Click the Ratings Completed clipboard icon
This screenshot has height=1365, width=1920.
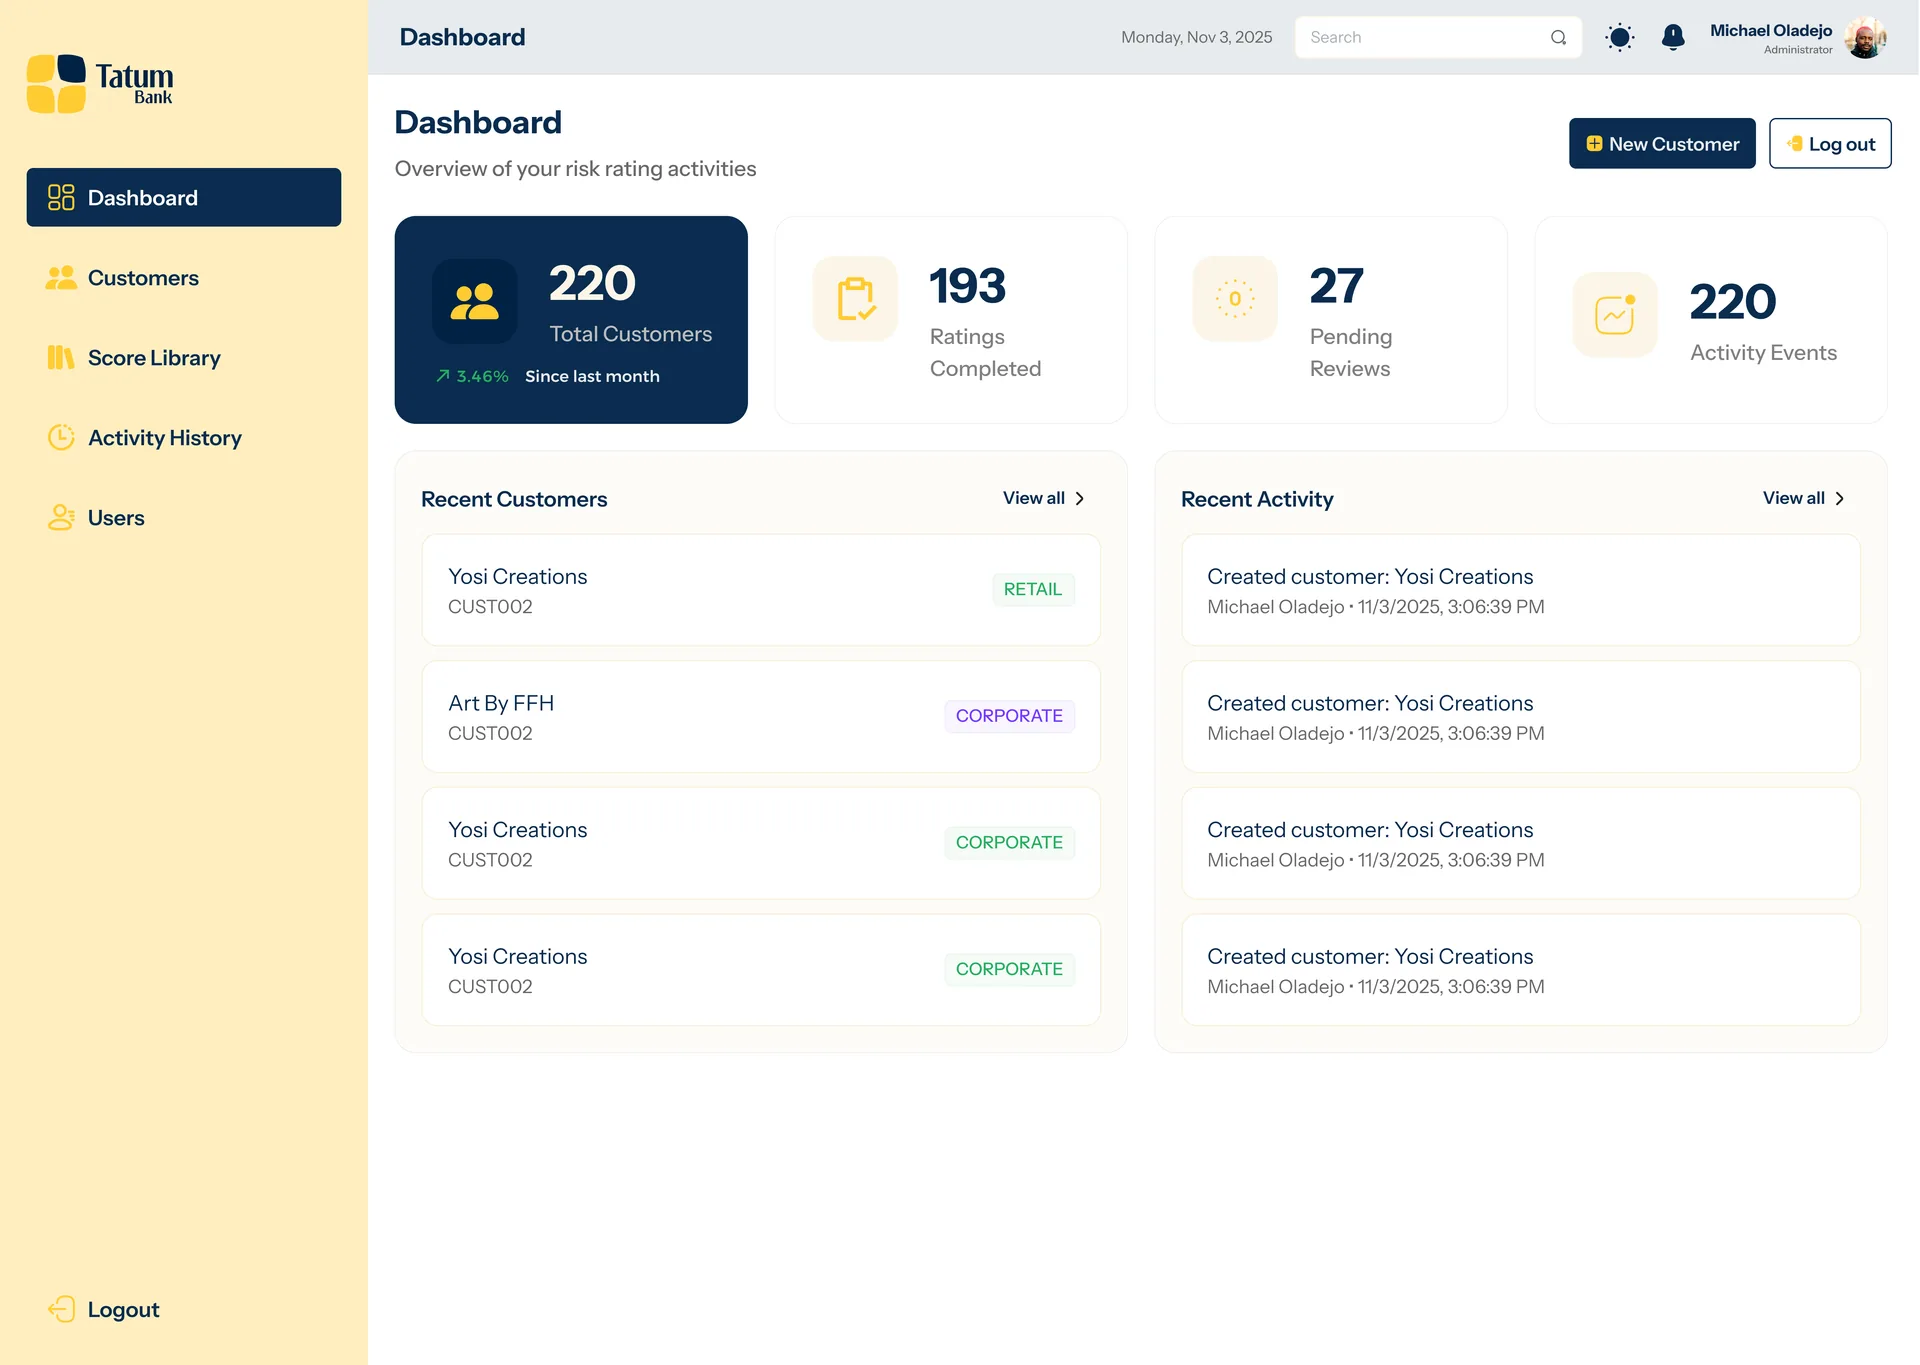coord(855,299)
